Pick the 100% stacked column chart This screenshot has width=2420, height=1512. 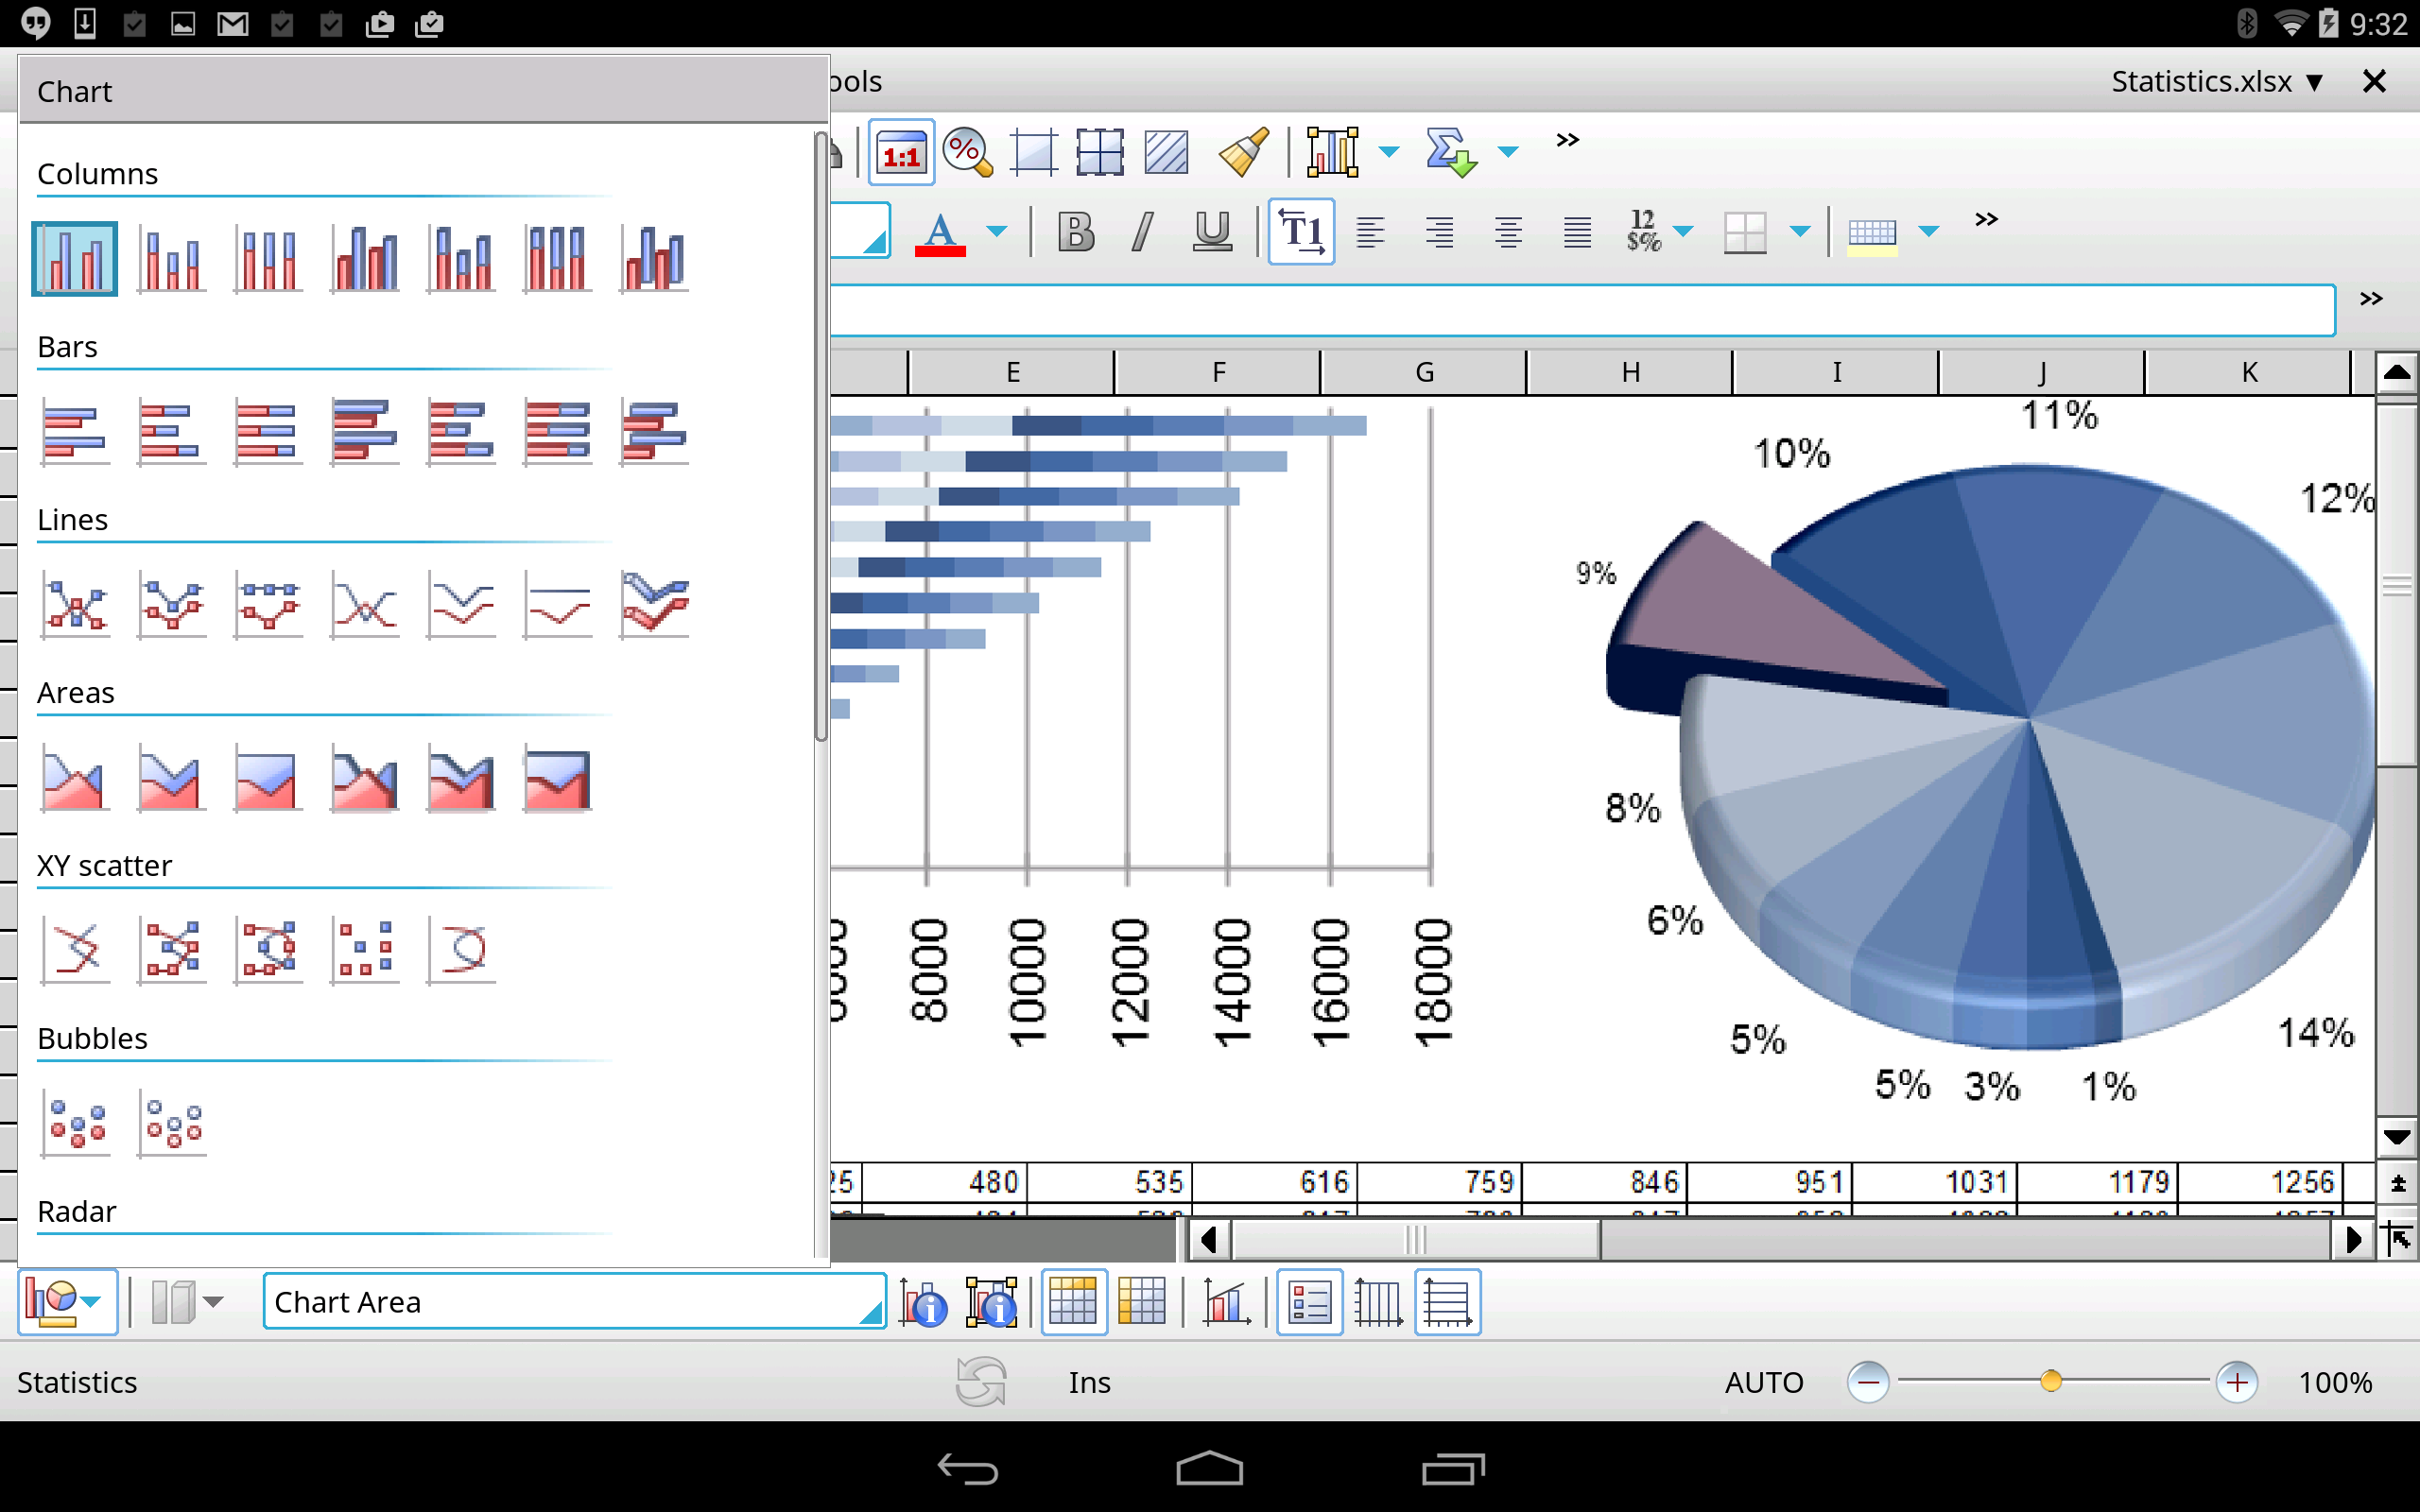[x=267, y=259]
